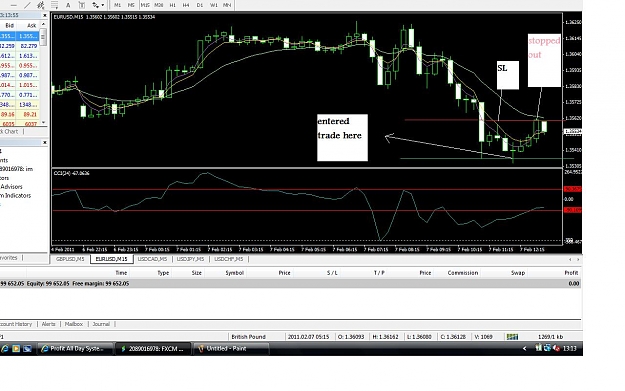The height and width of the screenshot is (391, 625).
Task: Click the Symbol column header
Action: [x=234, y=273]
